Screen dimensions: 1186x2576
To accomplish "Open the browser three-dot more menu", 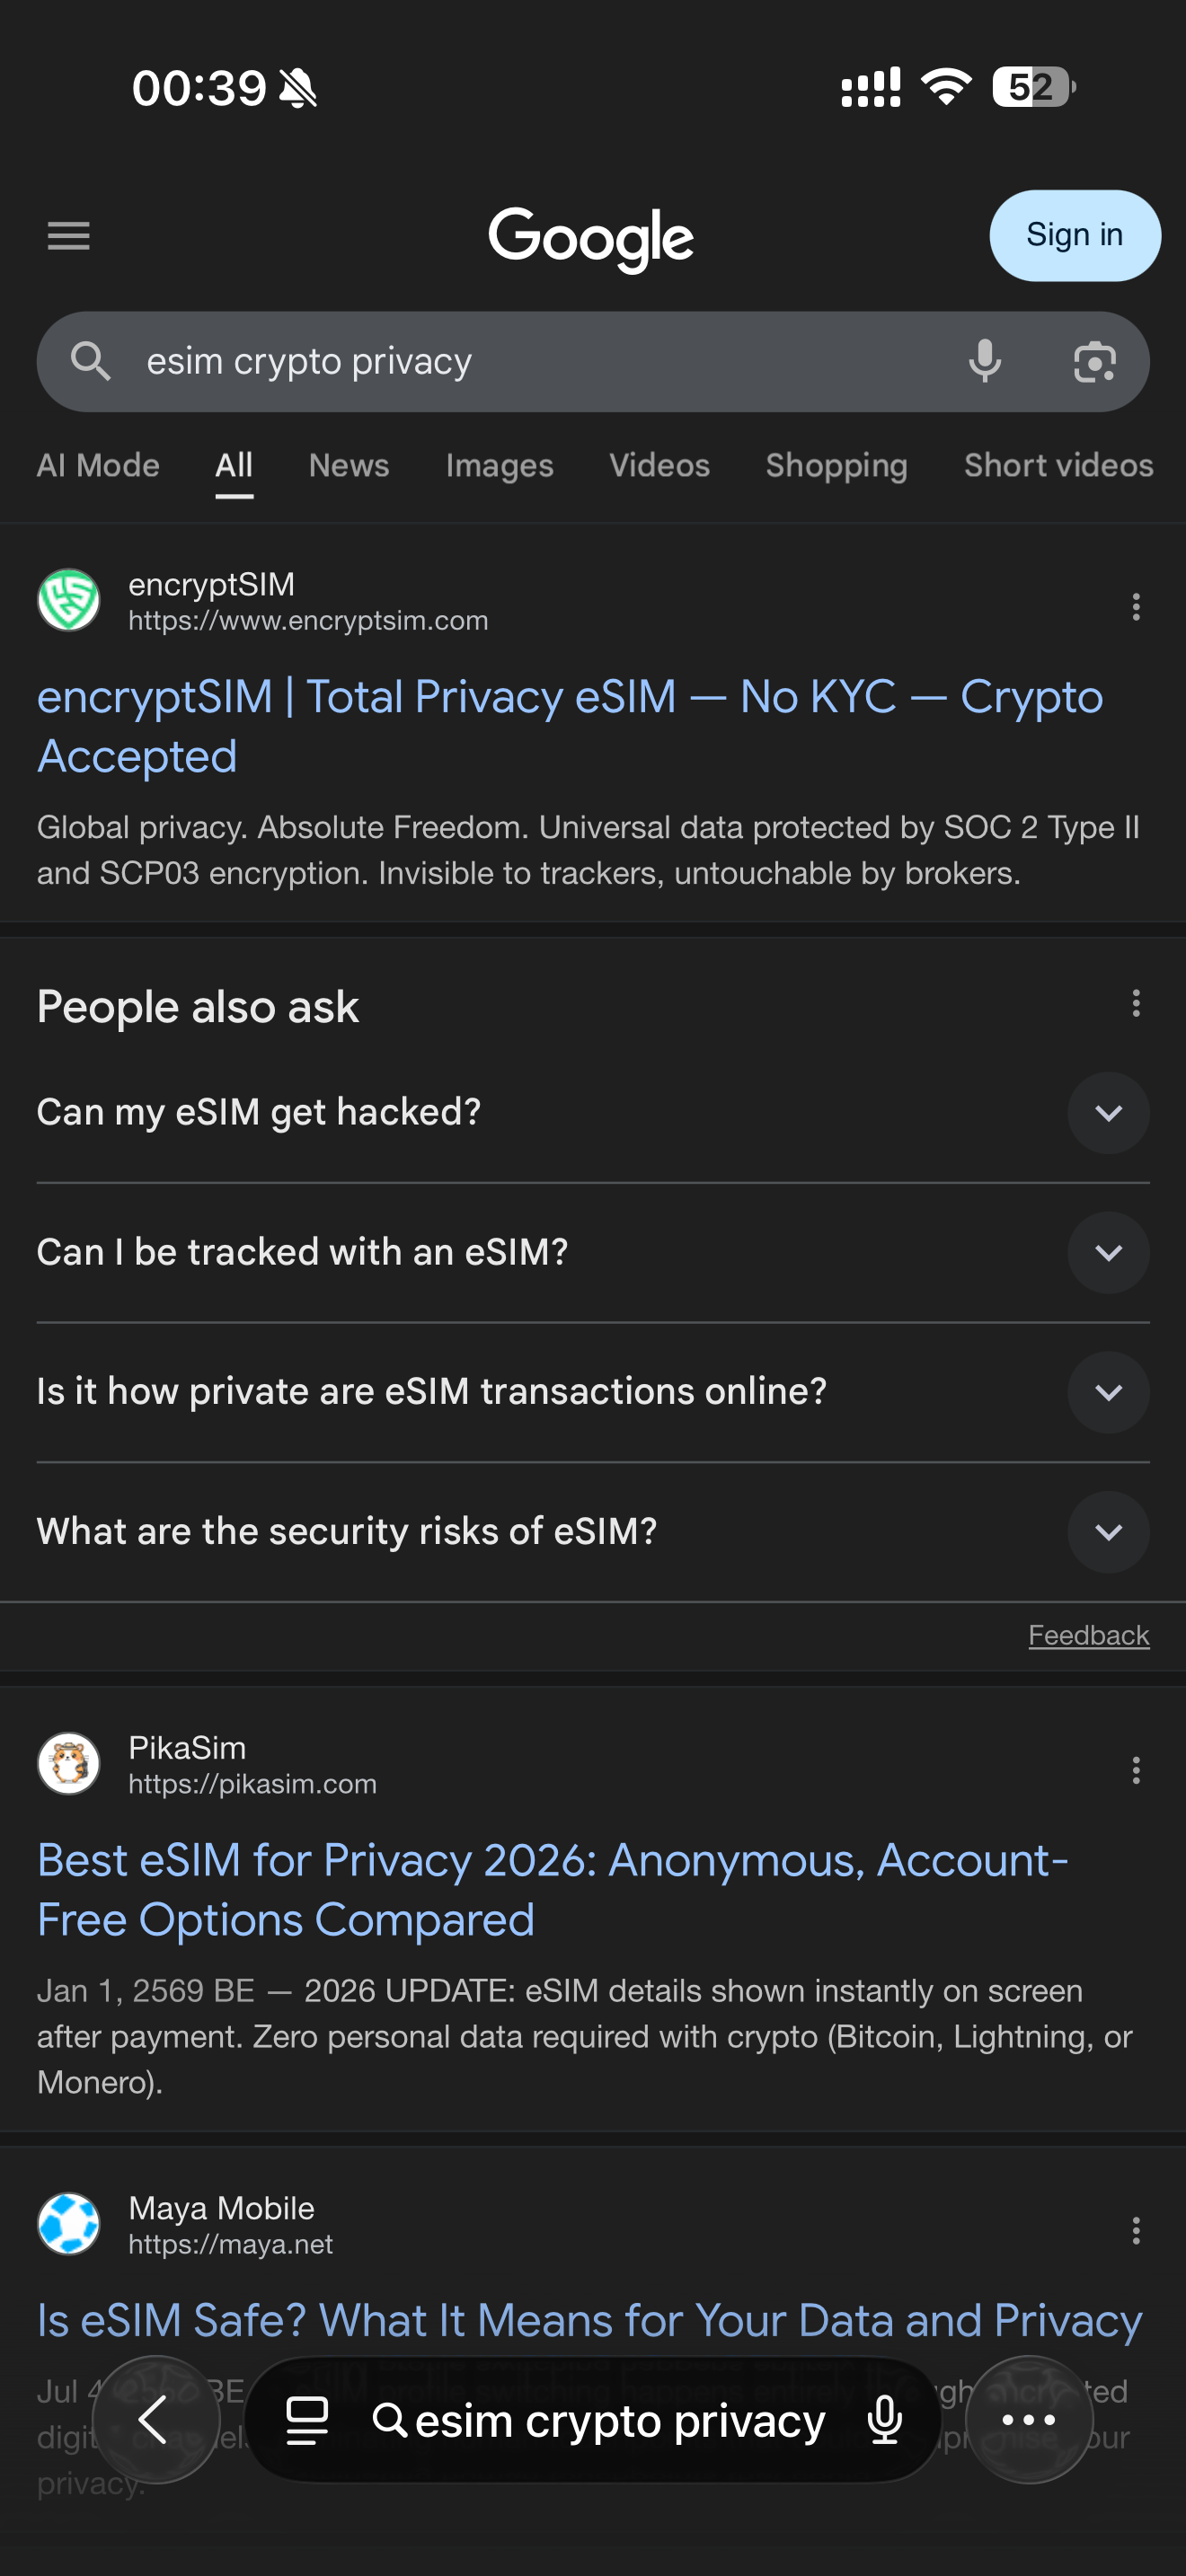I will (1028, 2420).
